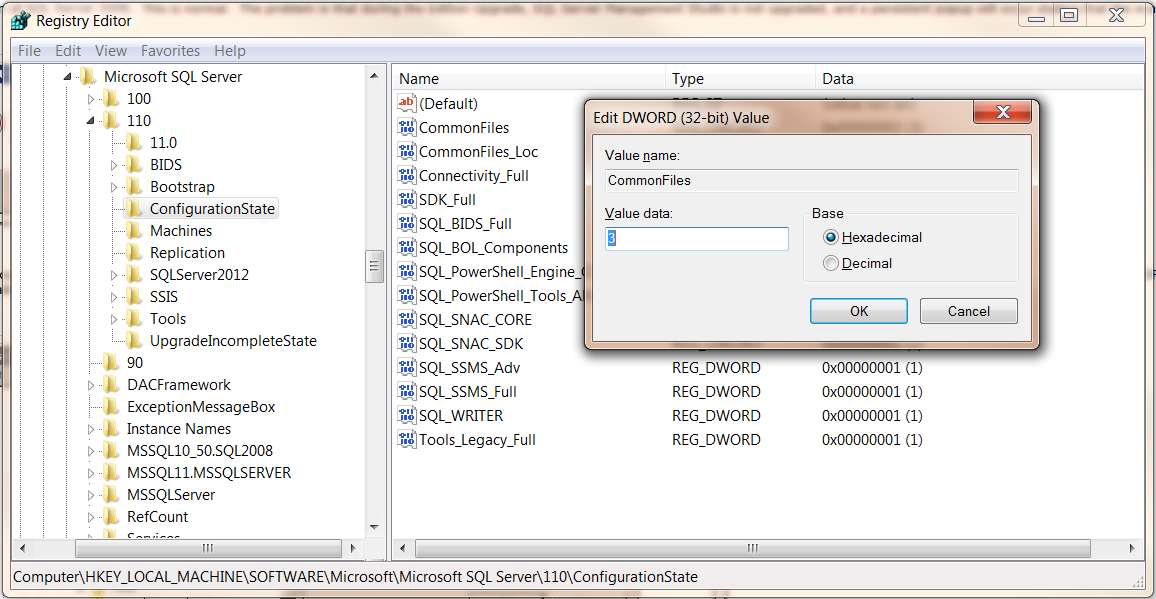Click the Tools_Legacy_Full DWORD icon
1156x599 pixels.
[407, 440]
